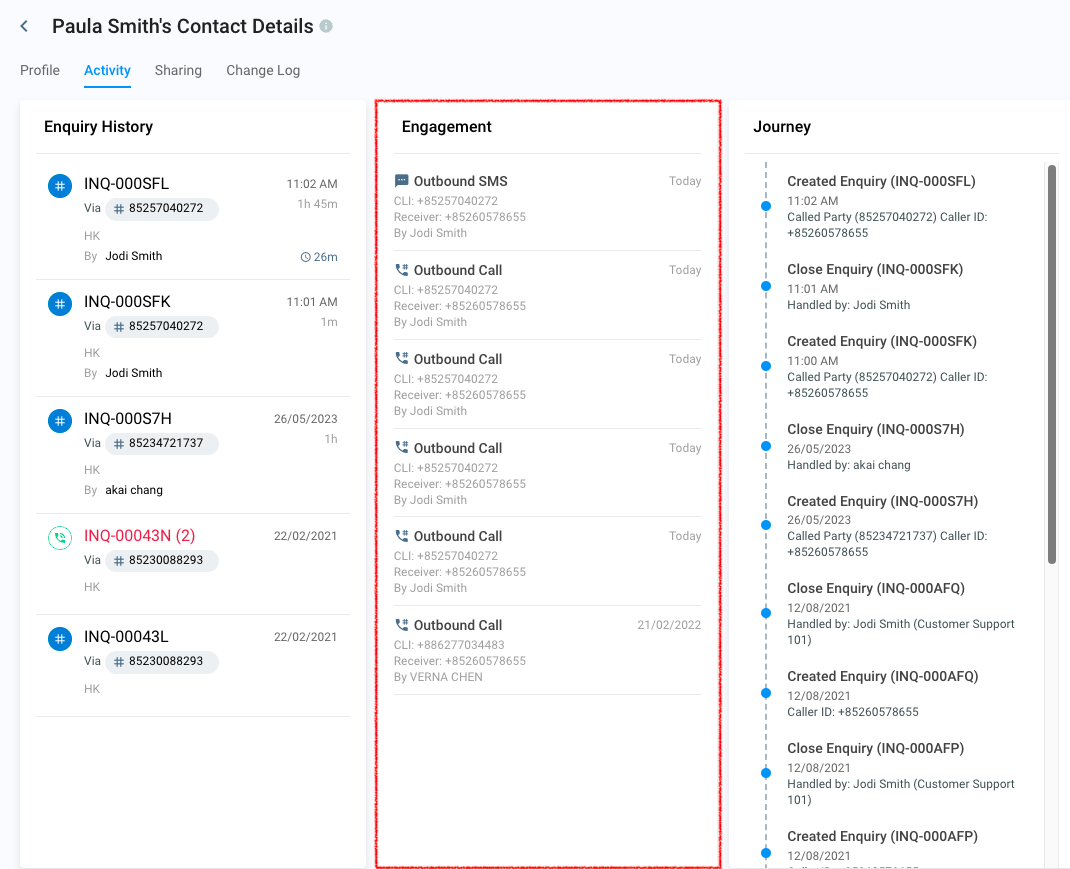
Task: Click Created Enquiry (INQ-000AFP) journey entry
Action: coord(882,836)
